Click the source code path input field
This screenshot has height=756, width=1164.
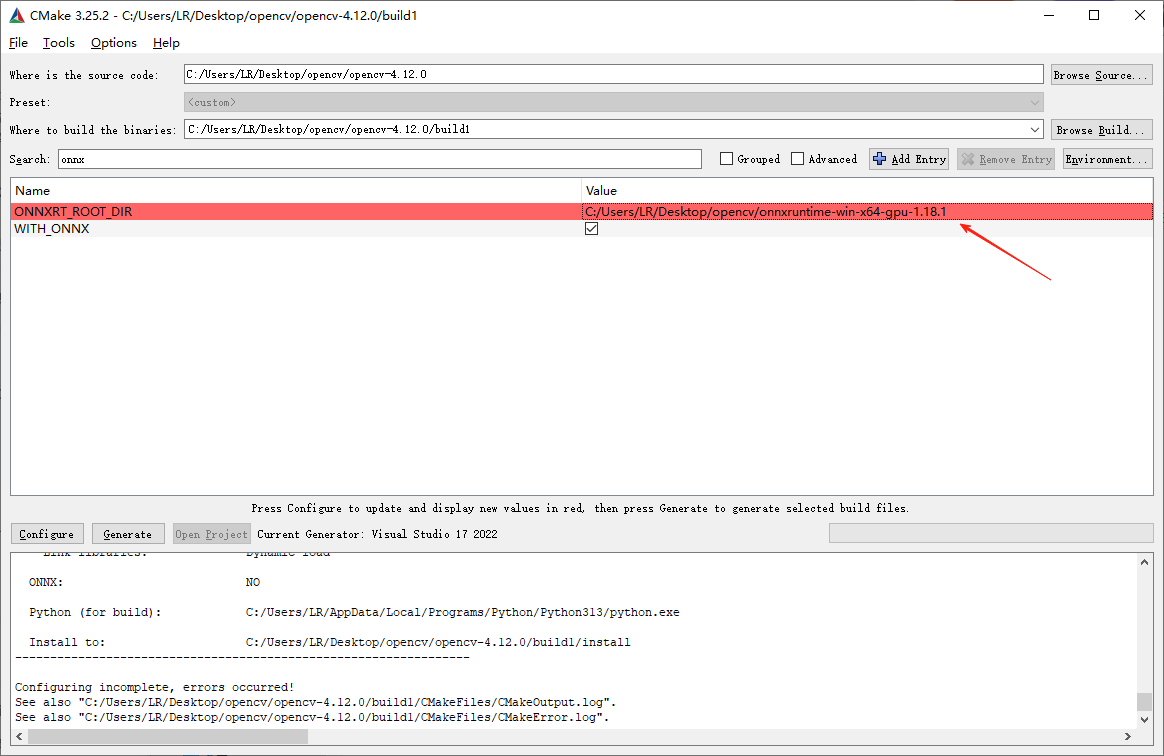614,74
